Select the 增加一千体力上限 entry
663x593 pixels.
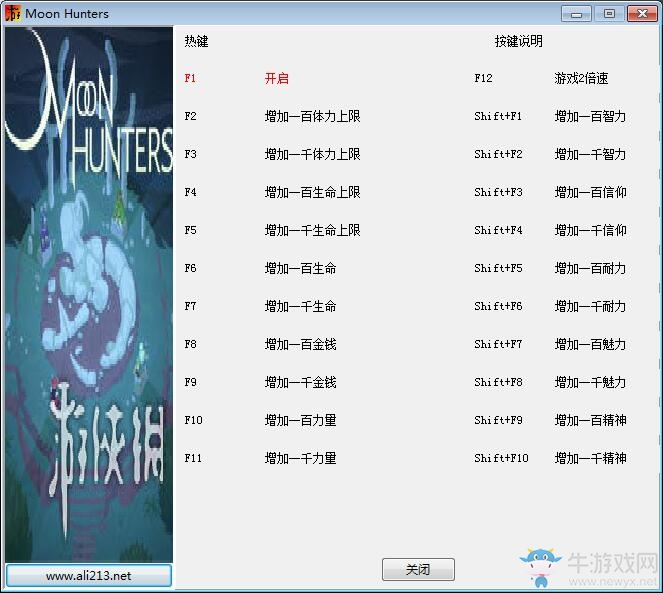click(x=312, y=154)
